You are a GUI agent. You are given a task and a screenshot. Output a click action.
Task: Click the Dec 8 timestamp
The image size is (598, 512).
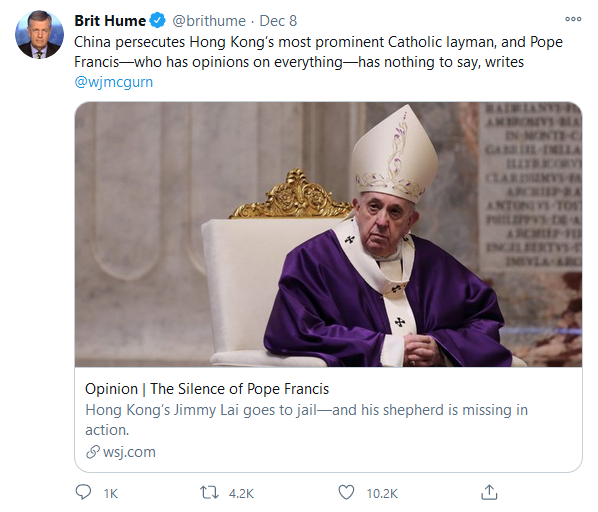click(x=278, y=21)
